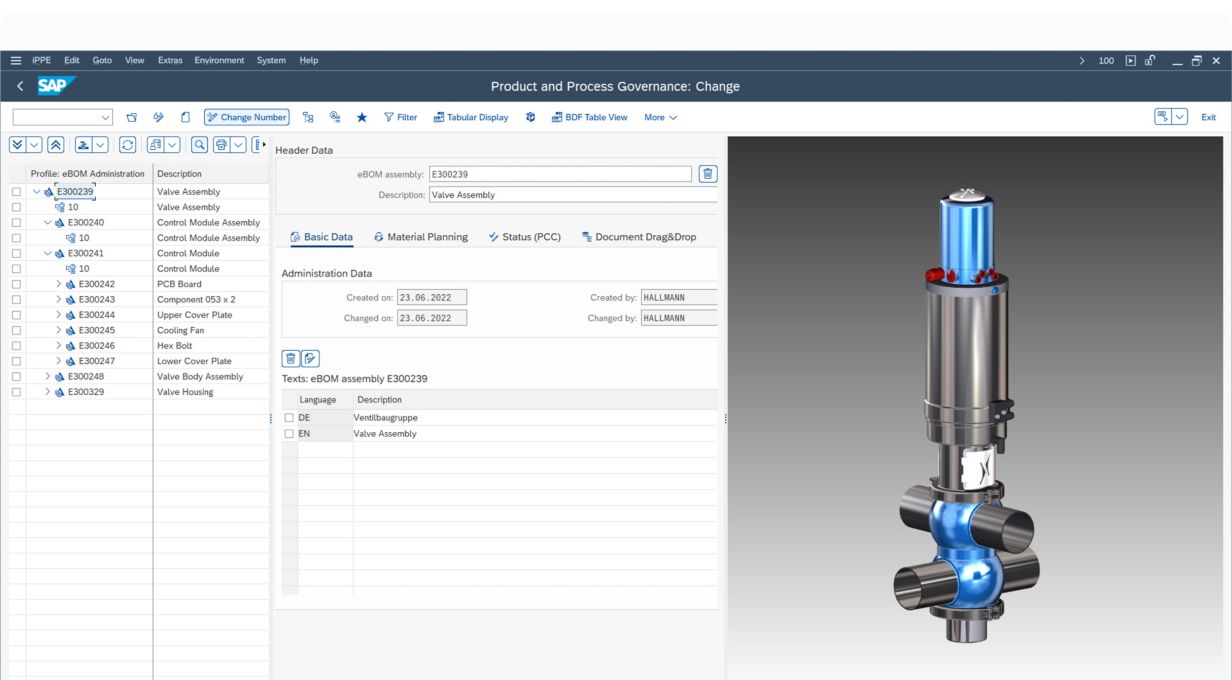The height and width of the screenshot is (680, 1232).
Task: Click the Refresh icon above the tree
Action: (129, 143)
